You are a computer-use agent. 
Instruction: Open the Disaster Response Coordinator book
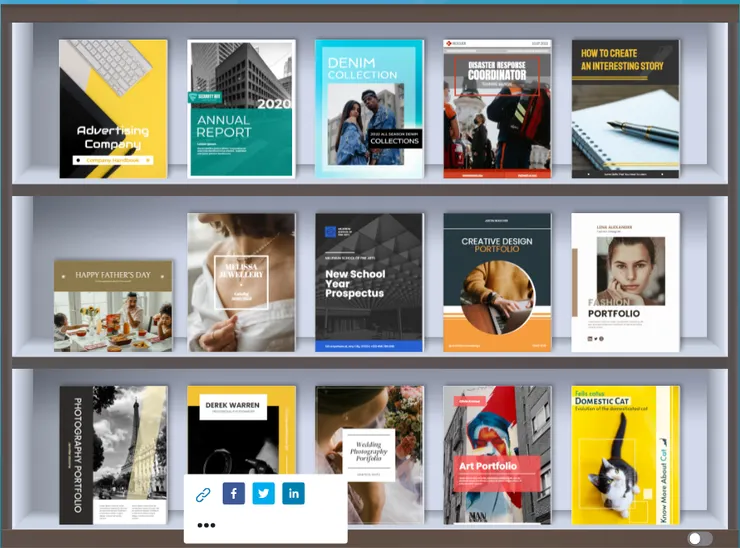coord(497,109)
